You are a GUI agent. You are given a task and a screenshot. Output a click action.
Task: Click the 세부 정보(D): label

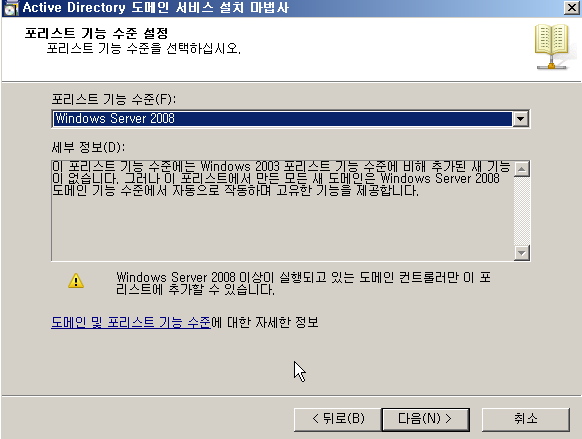coord(88,147)
